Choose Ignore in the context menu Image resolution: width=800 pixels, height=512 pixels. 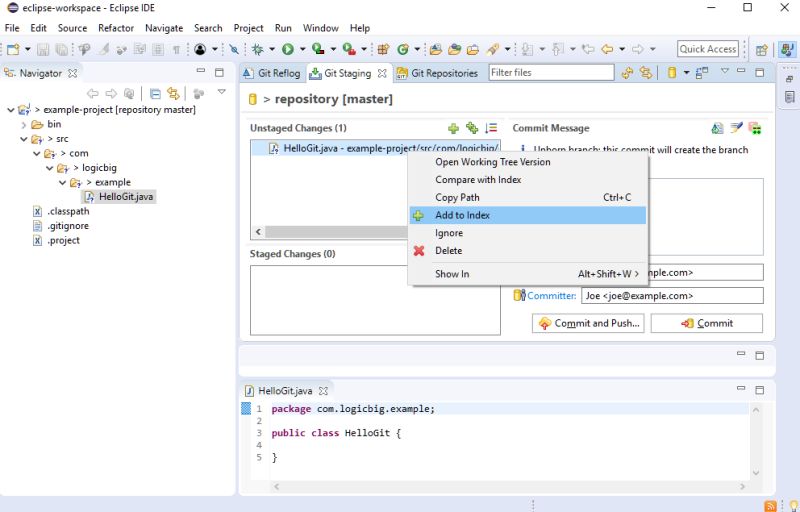pyautogui.click(x=528, y=233)
